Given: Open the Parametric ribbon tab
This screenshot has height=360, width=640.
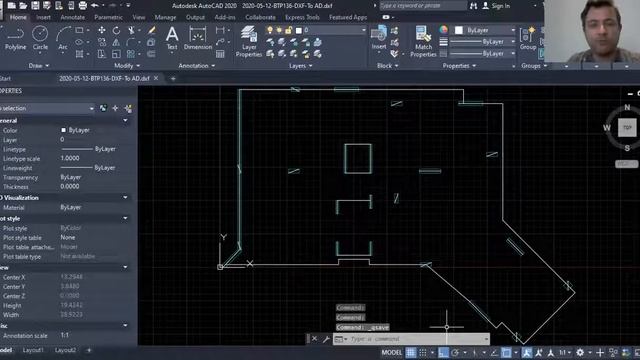Looking at the screenshot, I should [x=108, y=17].
